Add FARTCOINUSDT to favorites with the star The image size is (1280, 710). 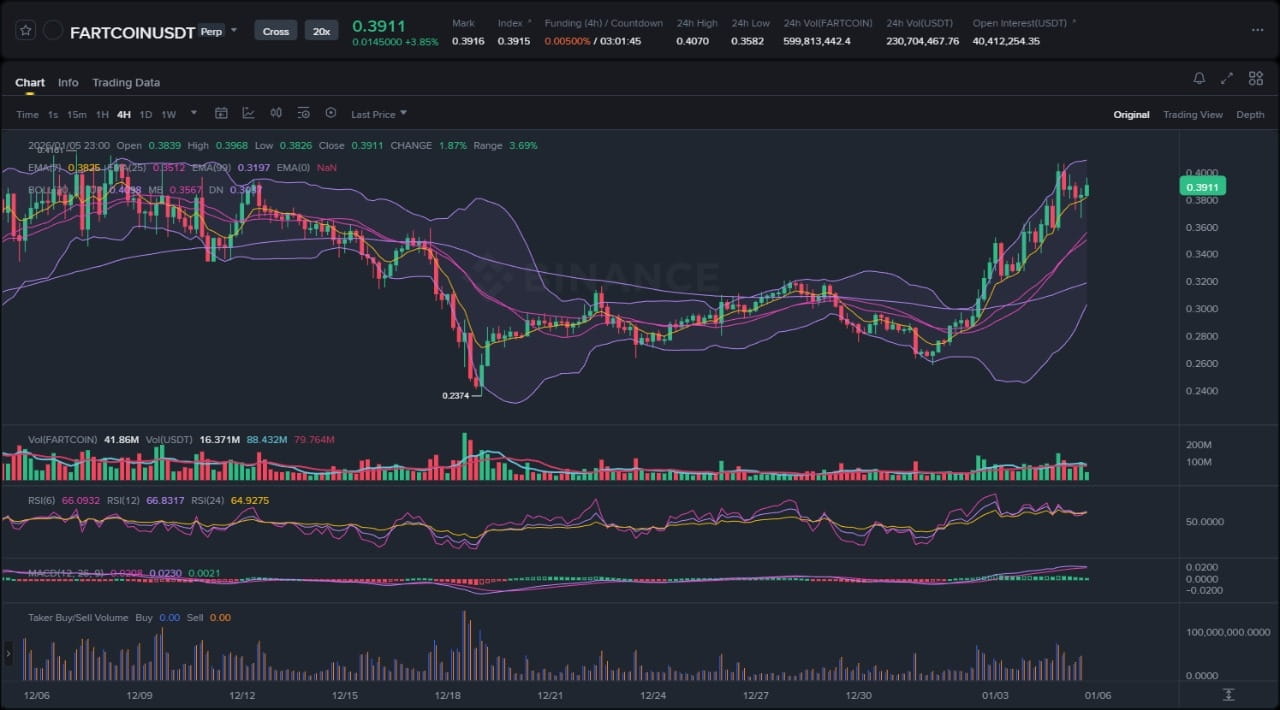click(26, 31)
